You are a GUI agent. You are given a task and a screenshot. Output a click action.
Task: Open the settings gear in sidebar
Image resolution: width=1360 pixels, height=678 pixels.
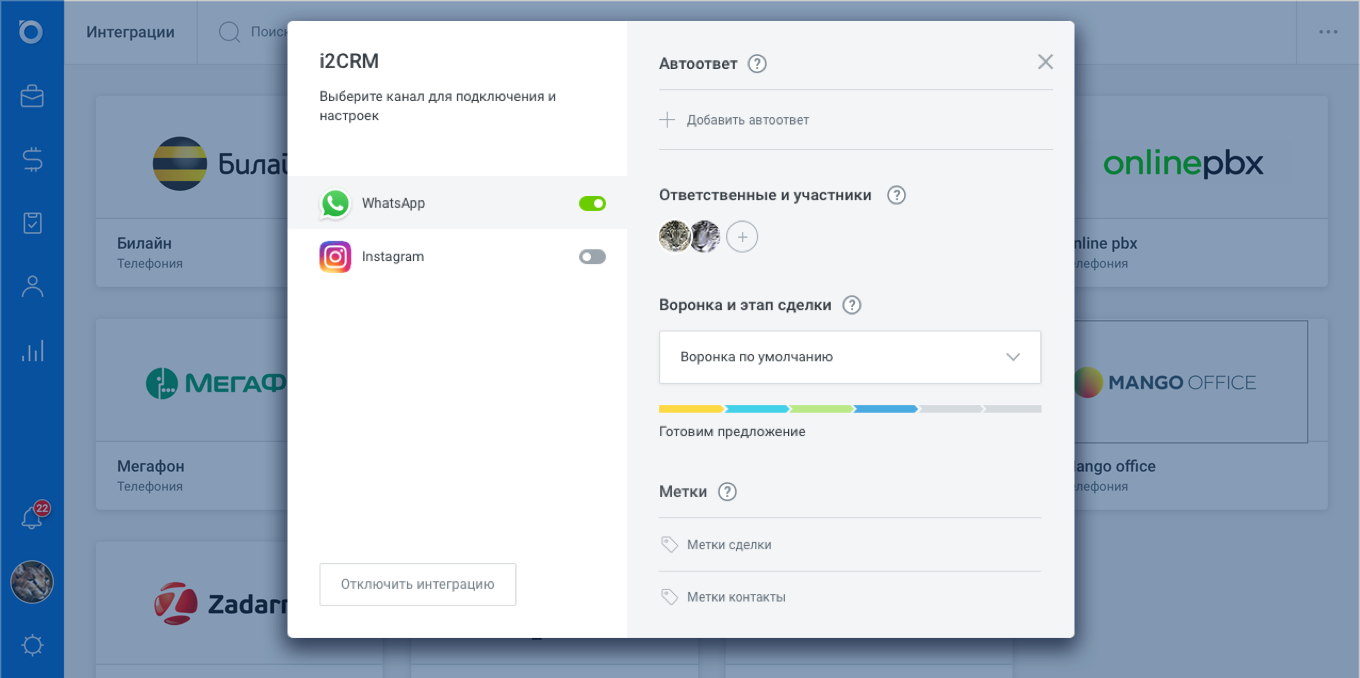tap(32, 646)
